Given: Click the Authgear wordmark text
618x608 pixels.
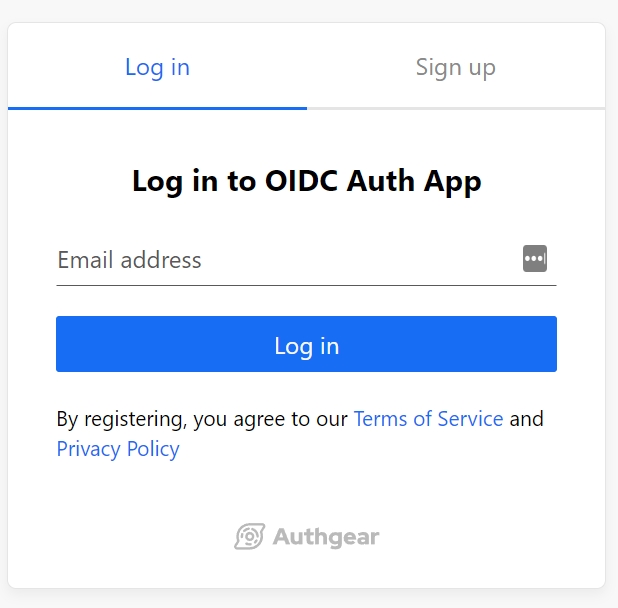Looking at the screenshot, I should [326, 537].
